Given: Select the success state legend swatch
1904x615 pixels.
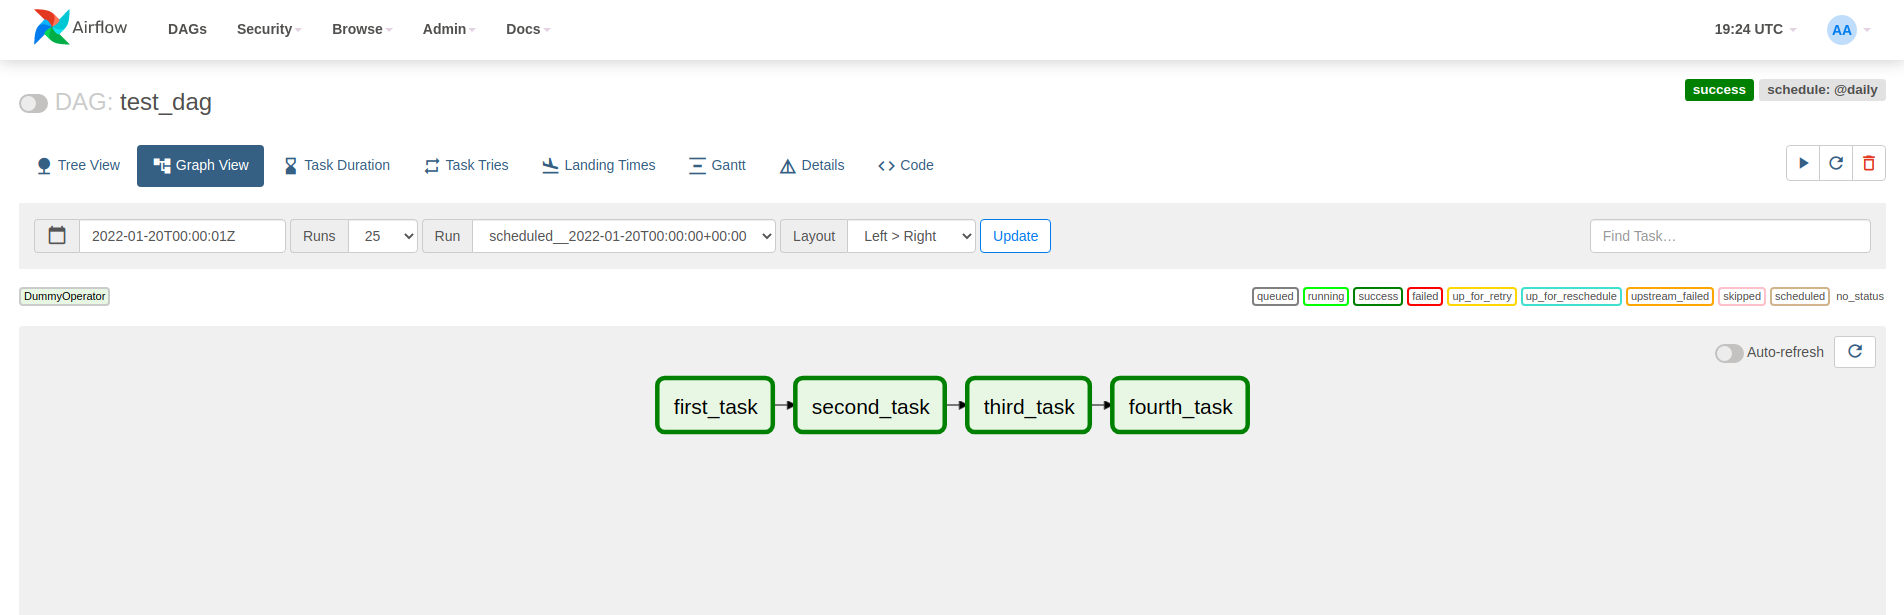Looking at the screenshot, I should [x=1377, y=296].
